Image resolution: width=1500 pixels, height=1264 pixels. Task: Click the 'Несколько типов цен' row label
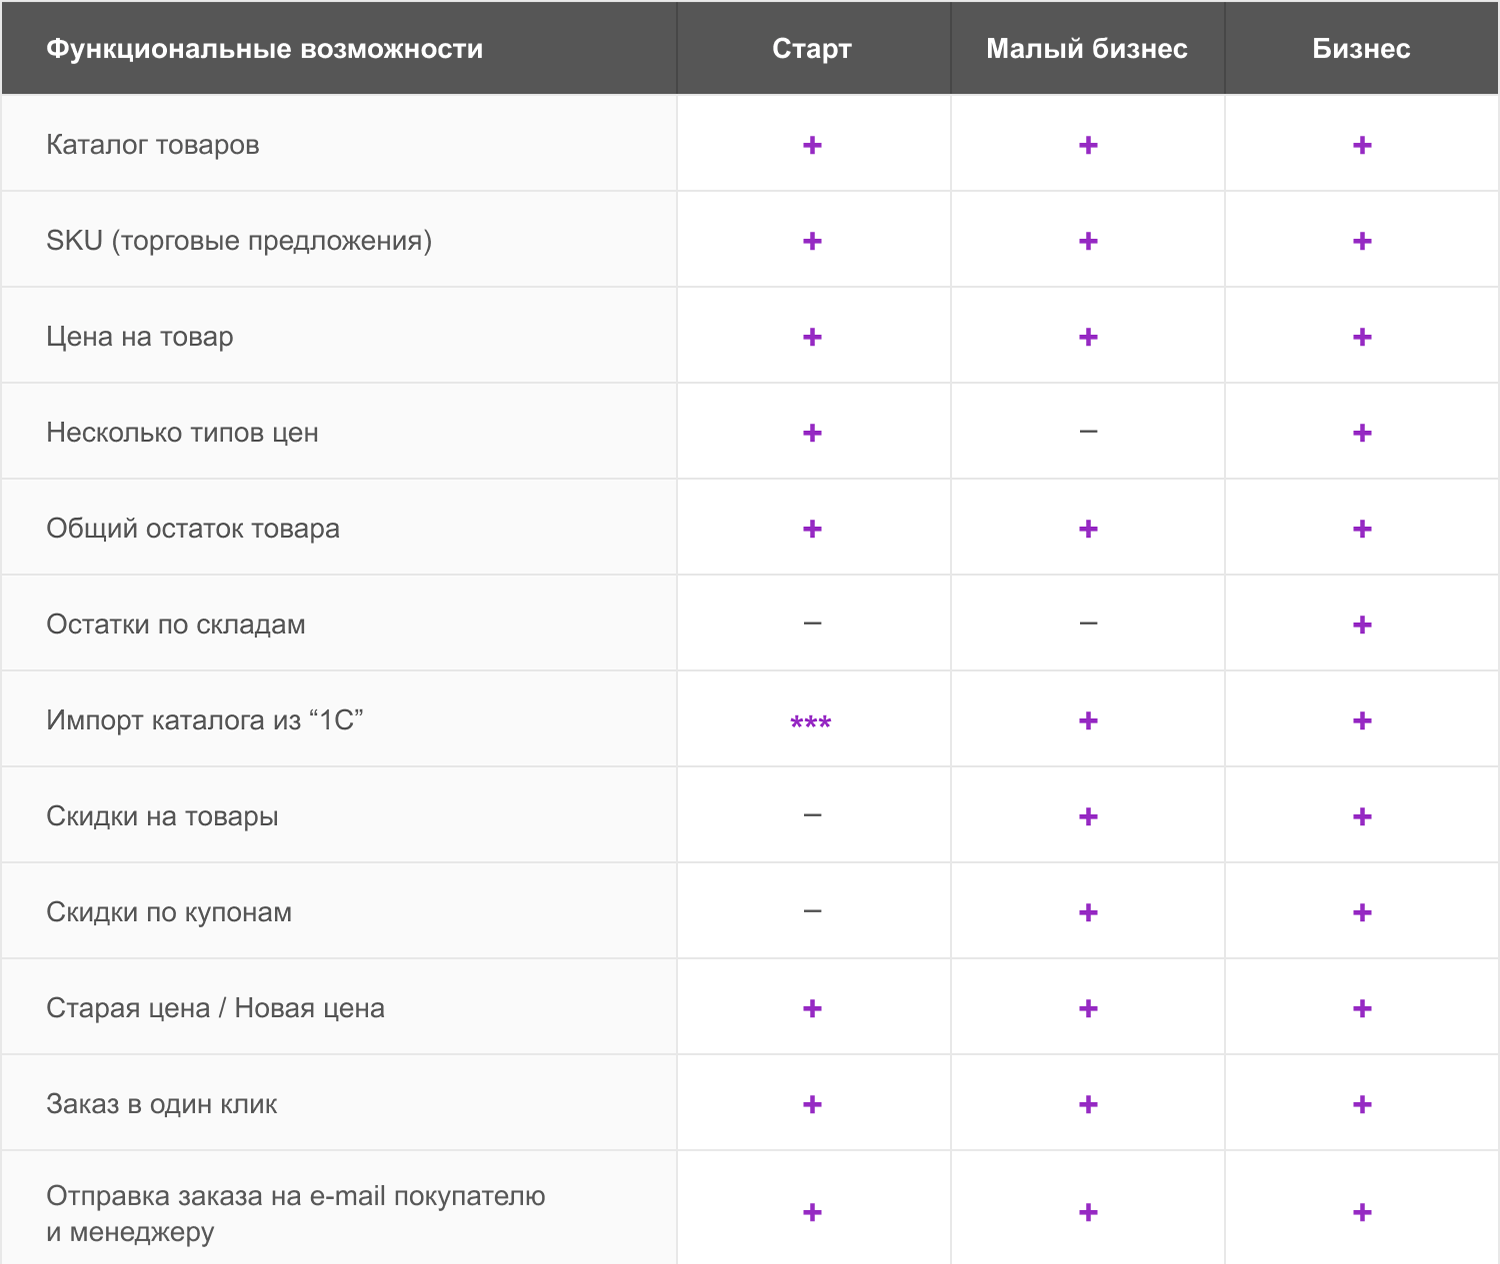pyautogui.click(x=182, y=433)
